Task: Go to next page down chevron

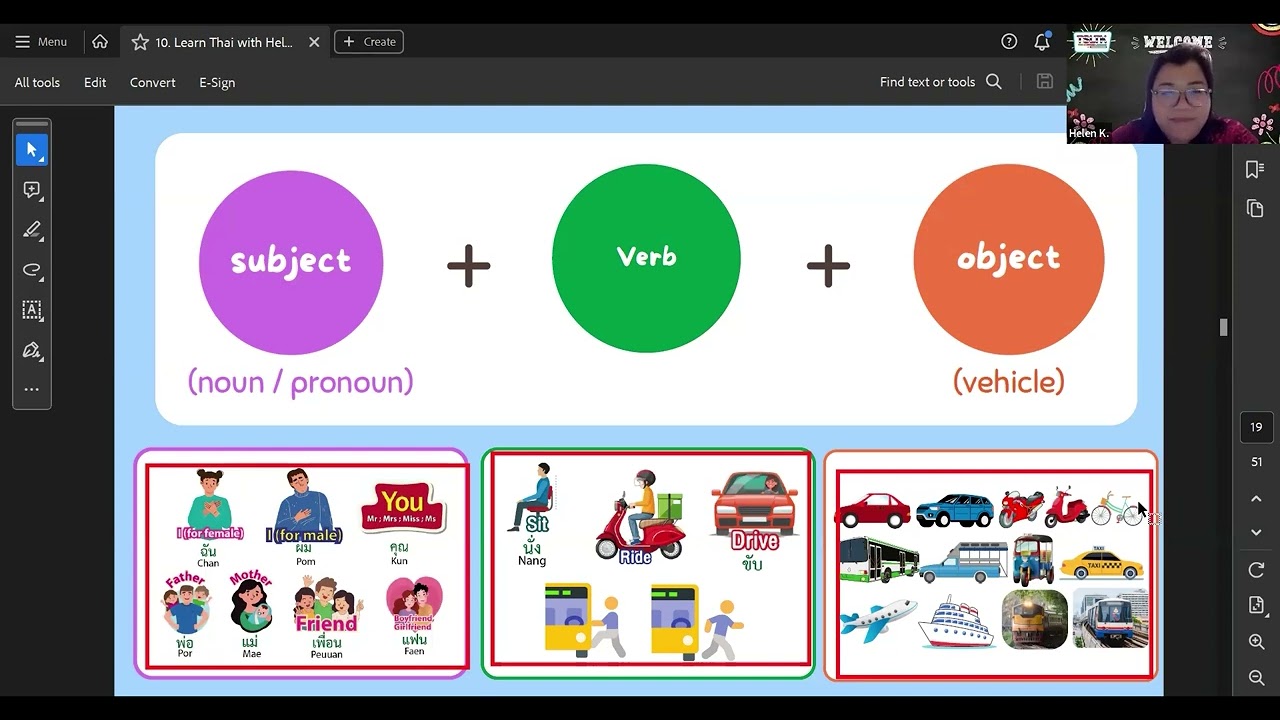Action: pyautogui.click(x=1256, y=533)
